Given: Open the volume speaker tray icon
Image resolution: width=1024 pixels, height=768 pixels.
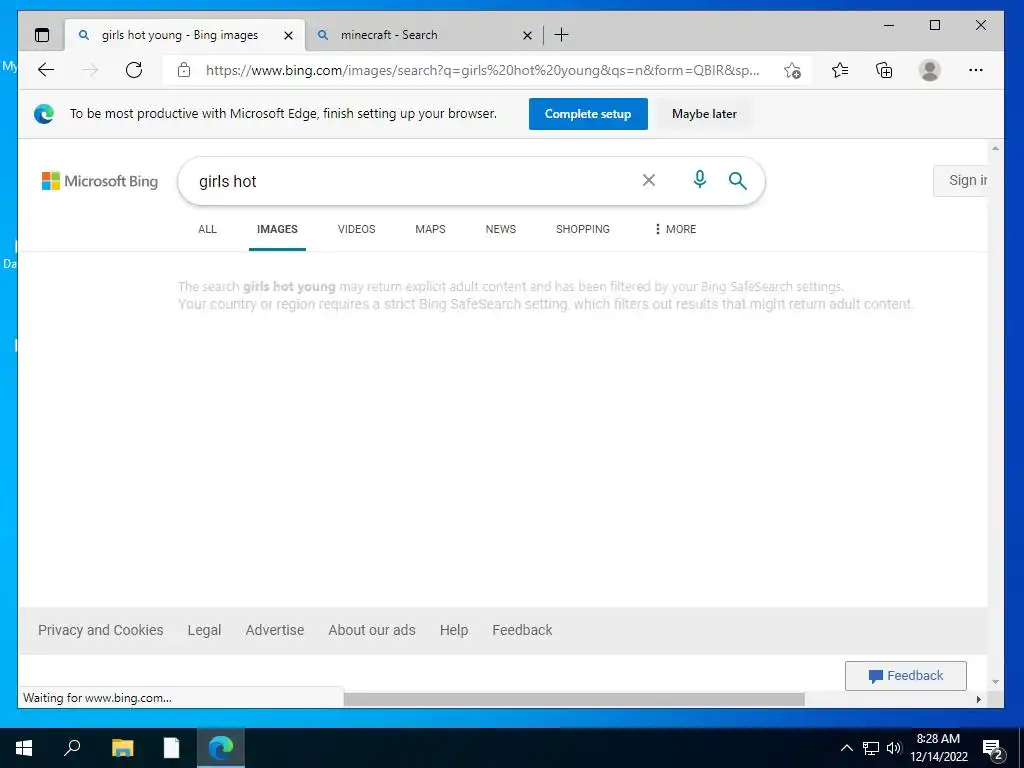Looking at the screenshot, I should (894, 748).
